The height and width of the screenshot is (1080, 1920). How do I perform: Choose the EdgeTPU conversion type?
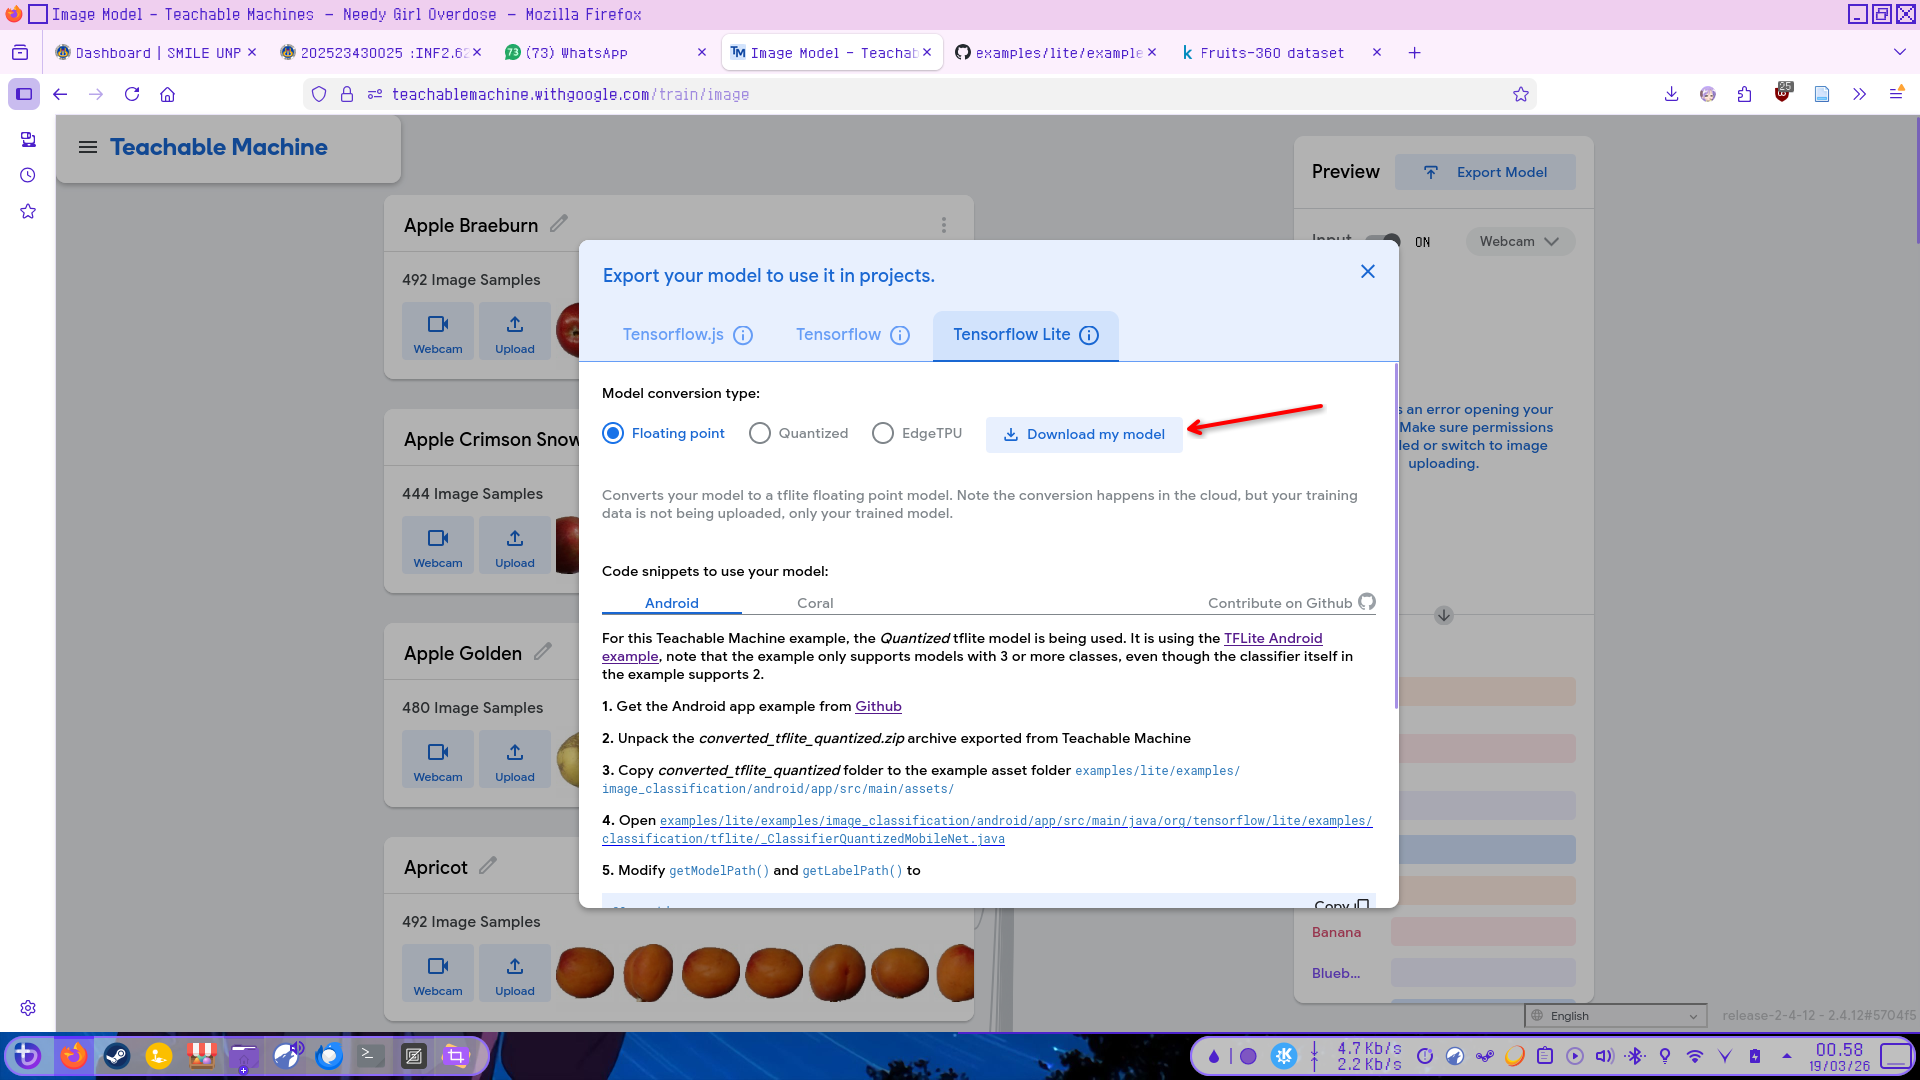(x=882, y=433)
